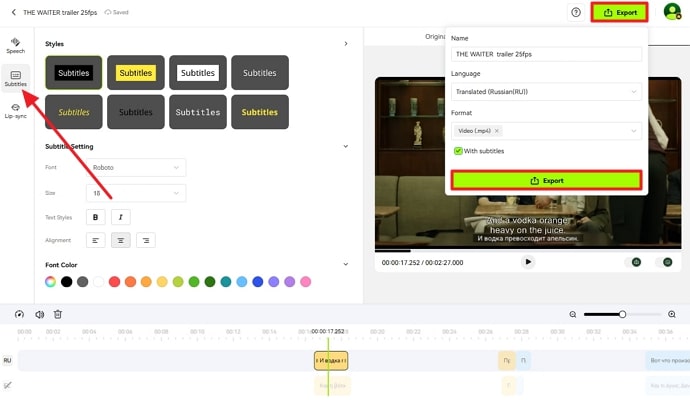Open the font Size dropdown
Image resolution: width=690 pixels, height=400 pixels.
pyautogui.click(x=136, y=193)
